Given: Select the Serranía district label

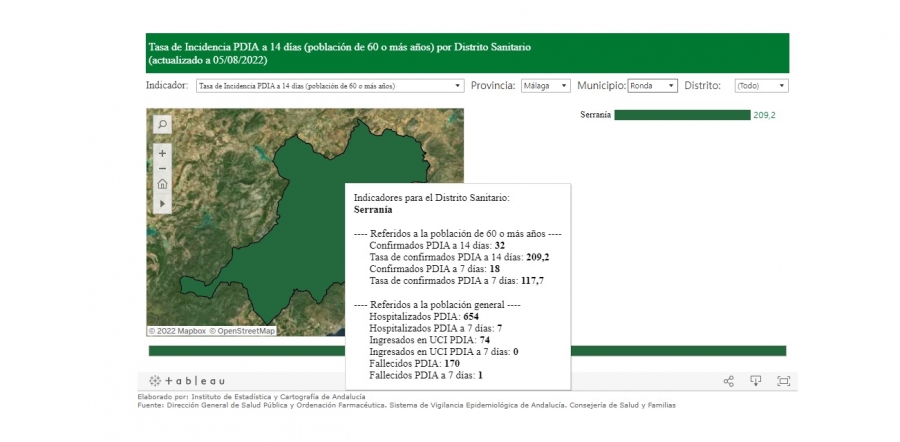Looking at the screenshot, I should pyautogui.click(x=595, y=115).
